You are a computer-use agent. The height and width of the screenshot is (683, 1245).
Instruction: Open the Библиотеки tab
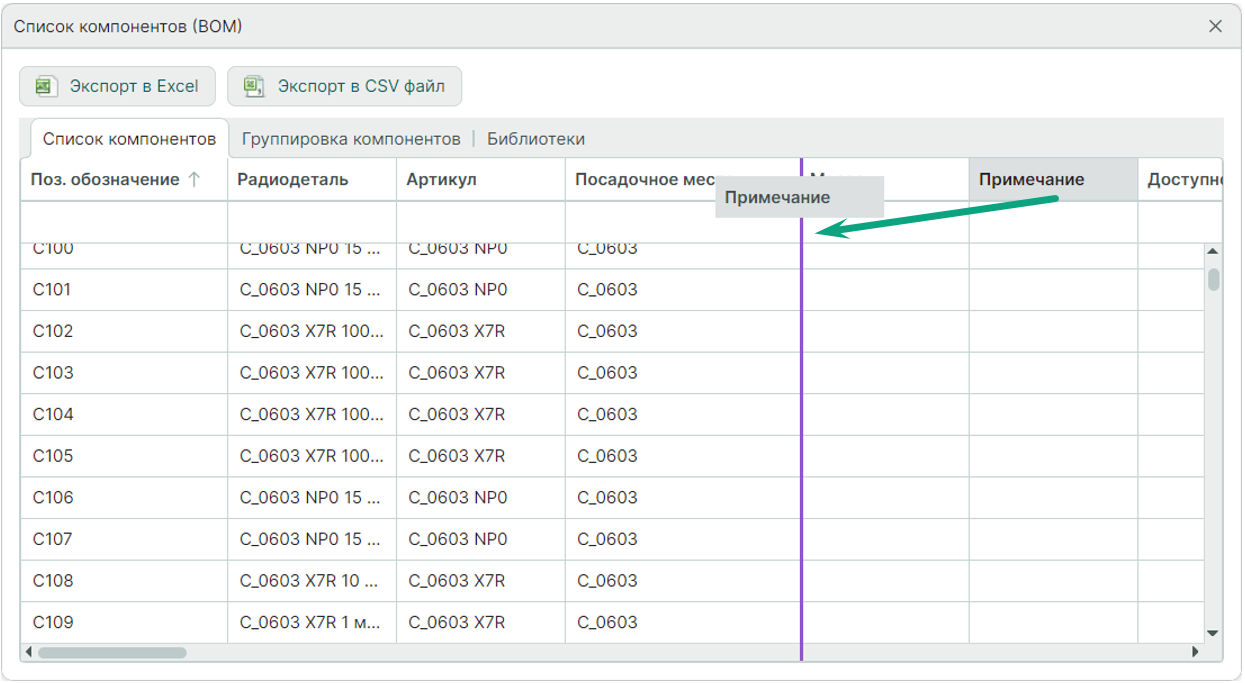(x=536, y=139)
